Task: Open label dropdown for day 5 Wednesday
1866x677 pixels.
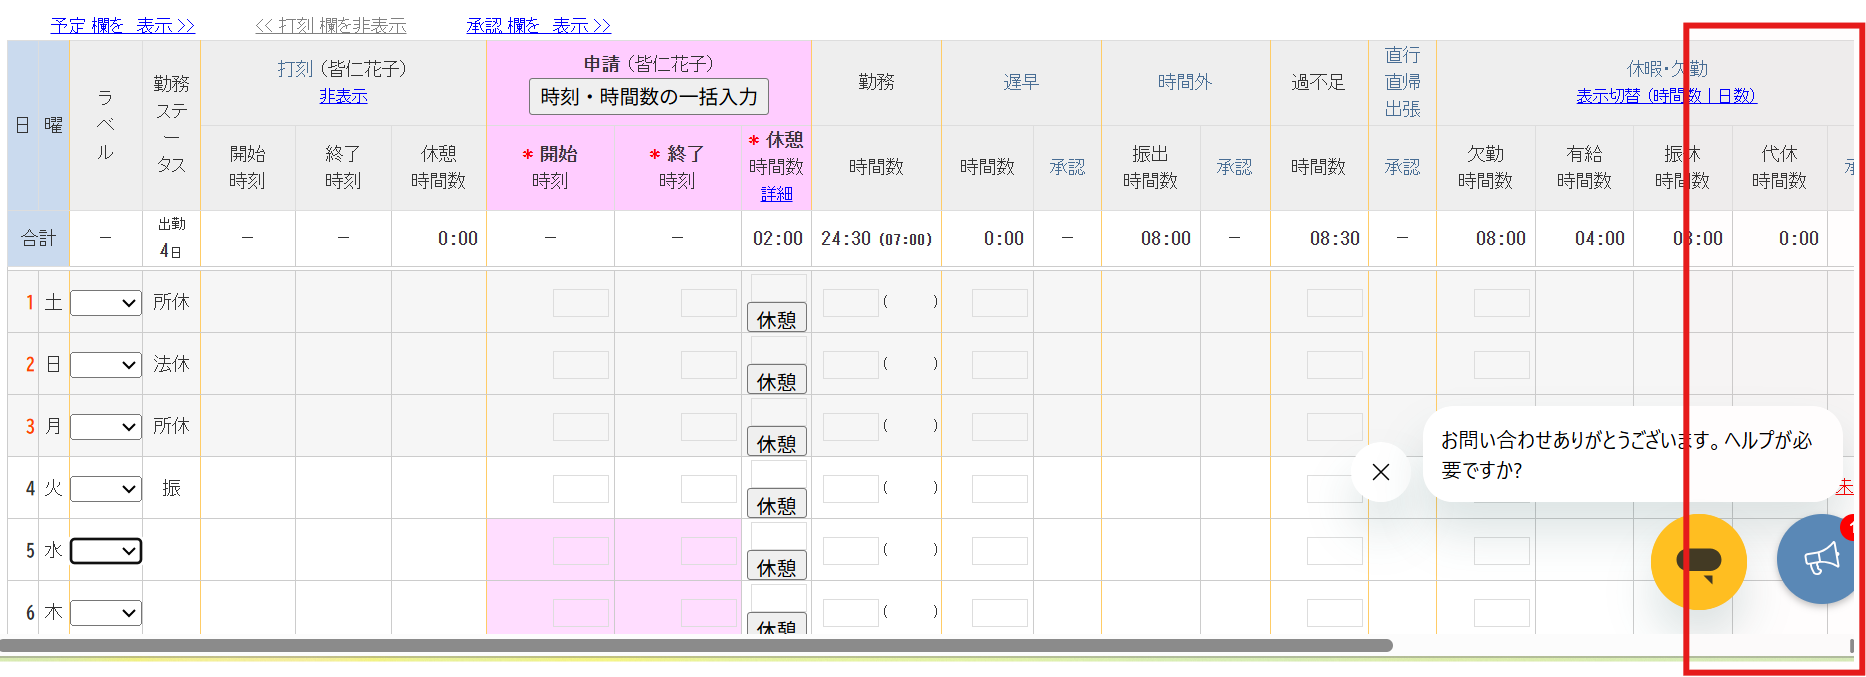Action: (106, 551)
